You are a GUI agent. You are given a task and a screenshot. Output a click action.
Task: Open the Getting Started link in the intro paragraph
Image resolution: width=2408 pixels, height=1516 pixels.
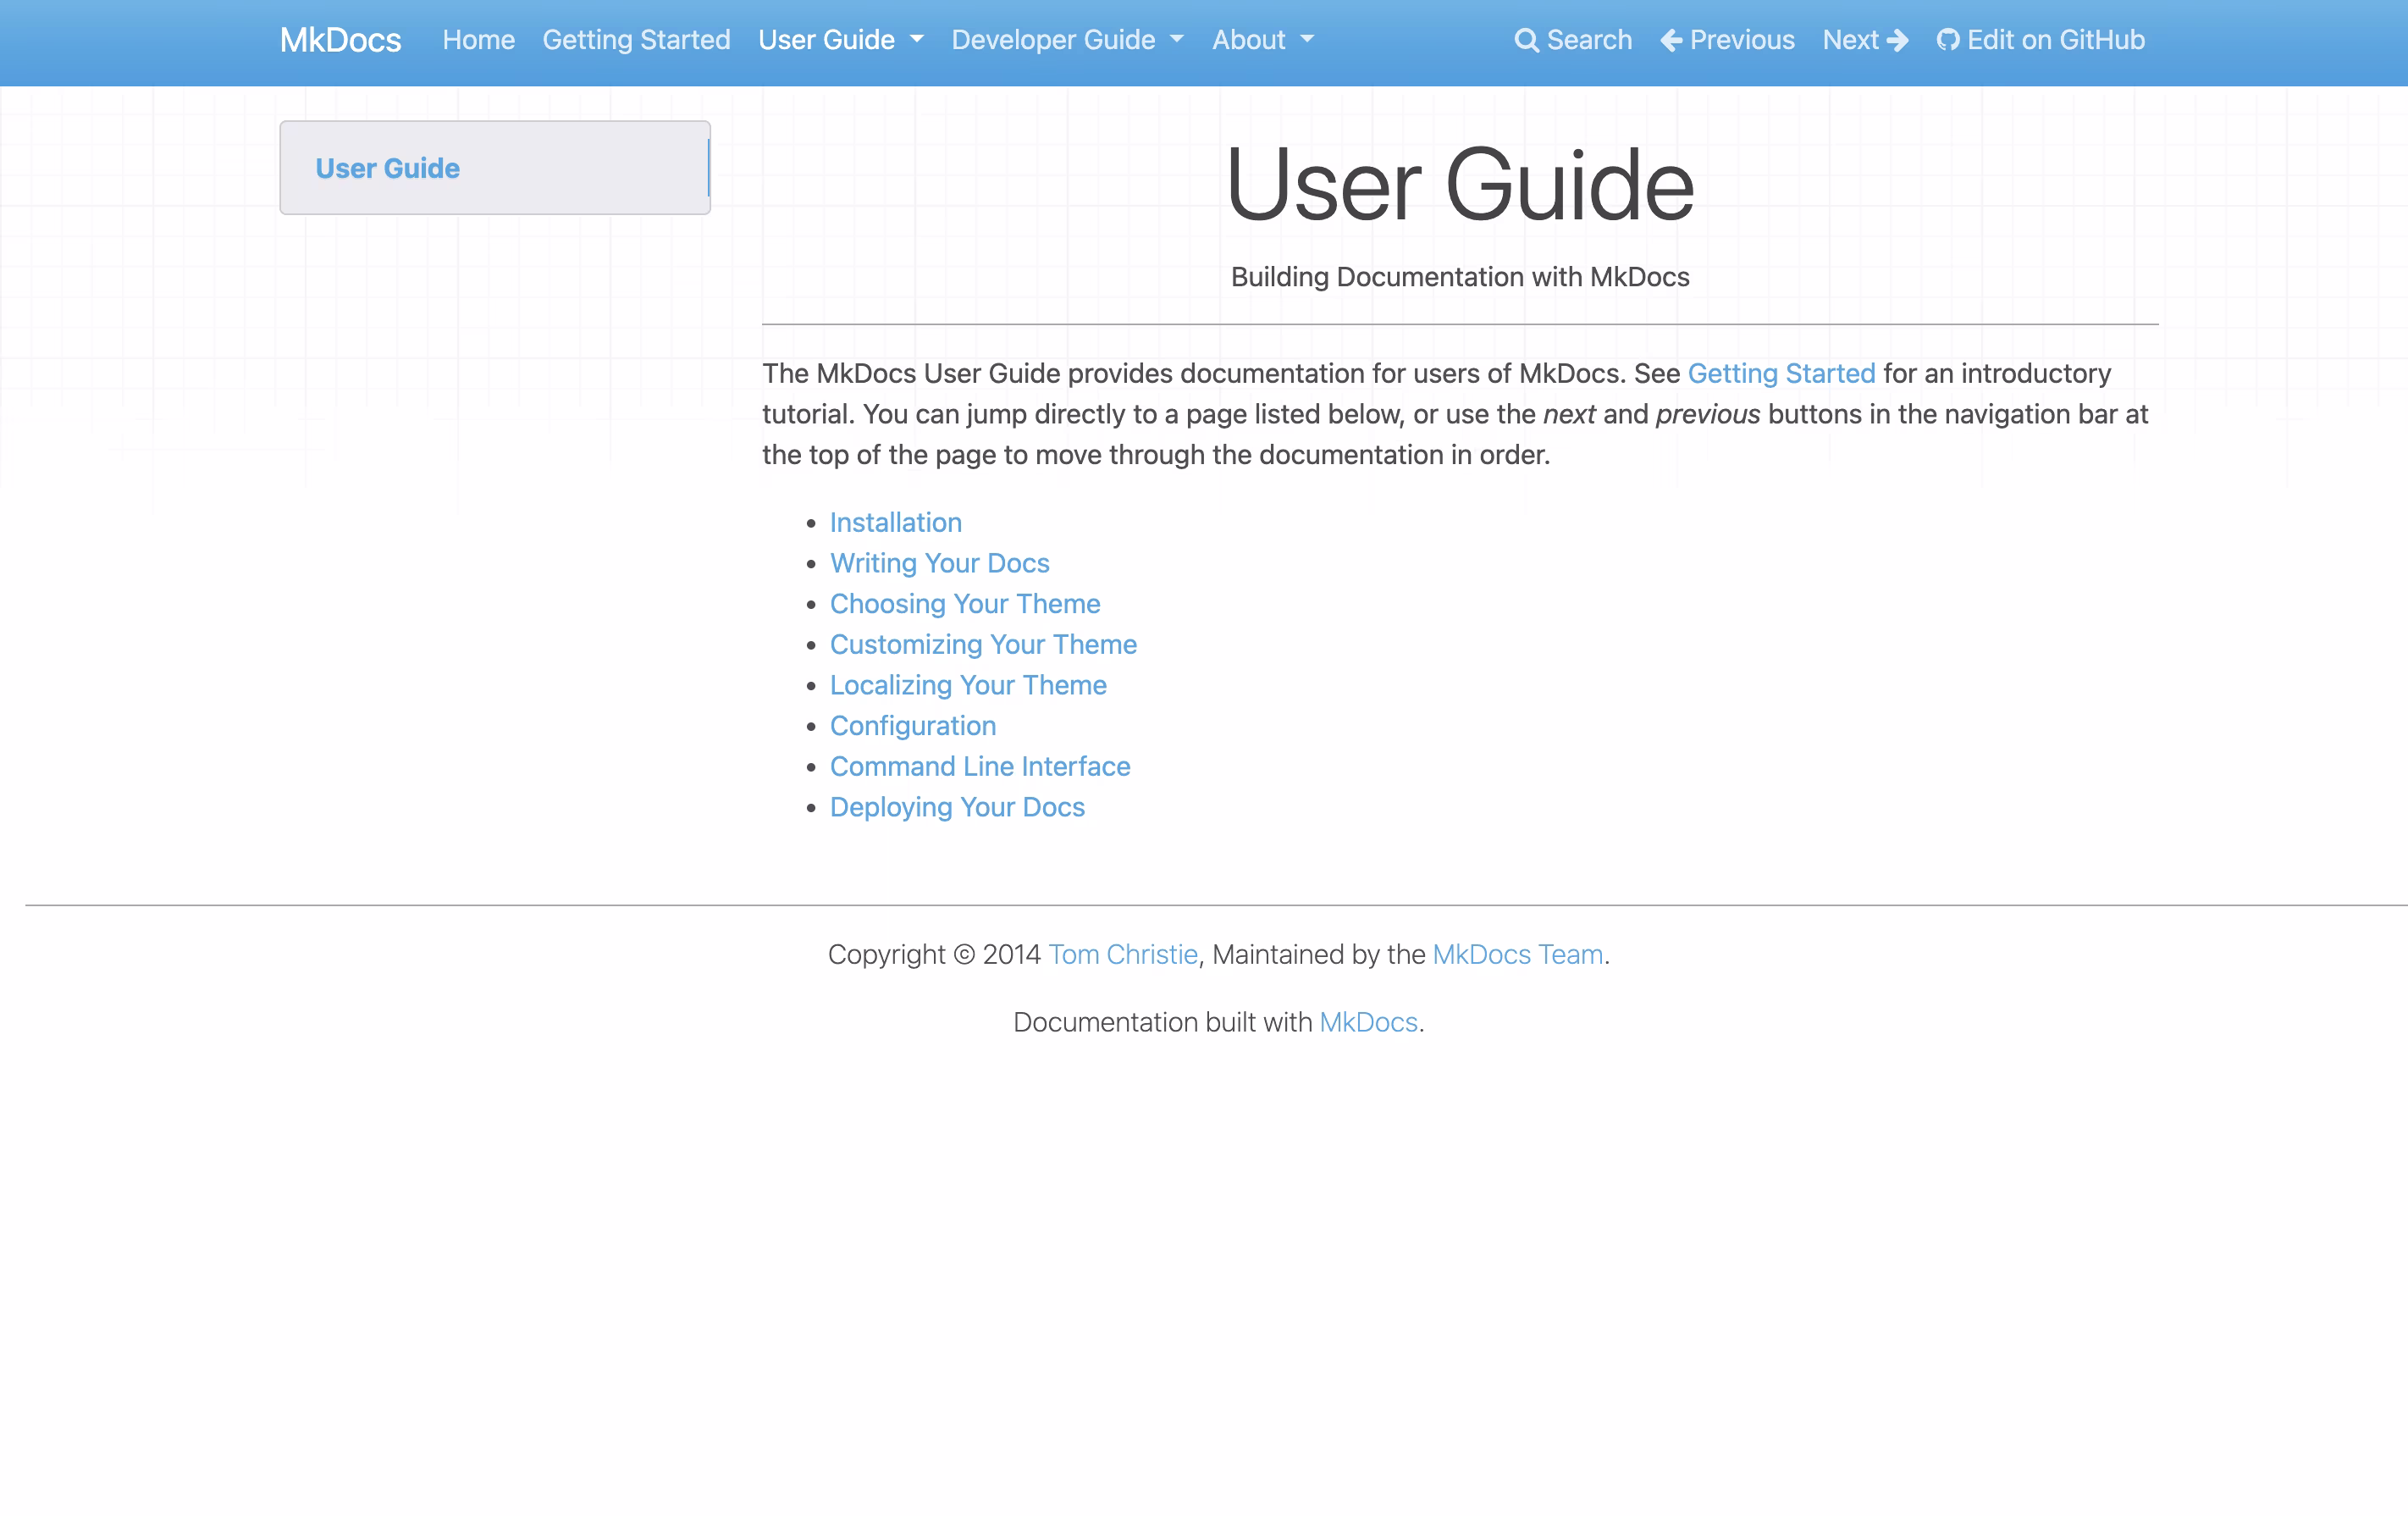tap(1781, 373)
